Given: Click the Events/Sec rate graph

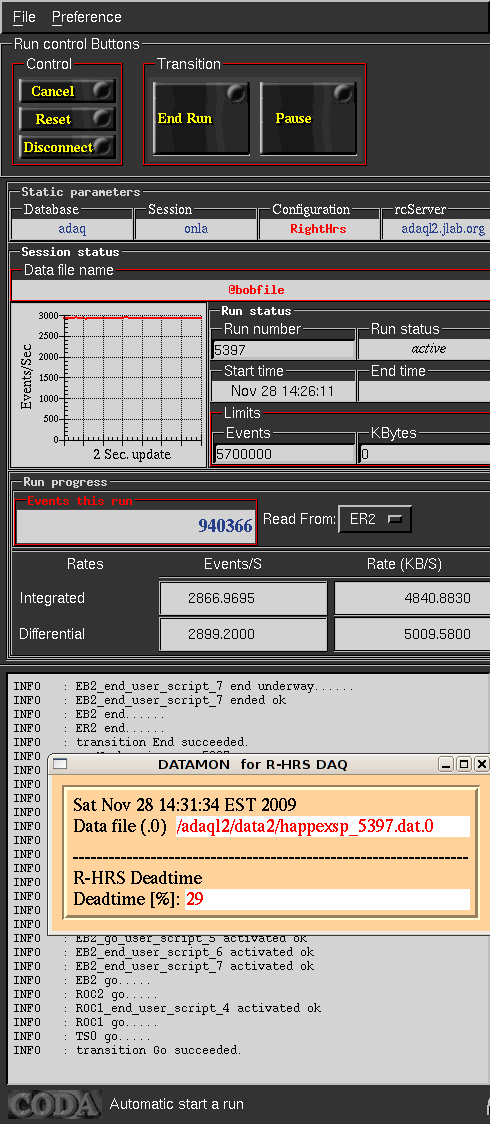Looking at the screenshot, I should (x=110, y=386).
